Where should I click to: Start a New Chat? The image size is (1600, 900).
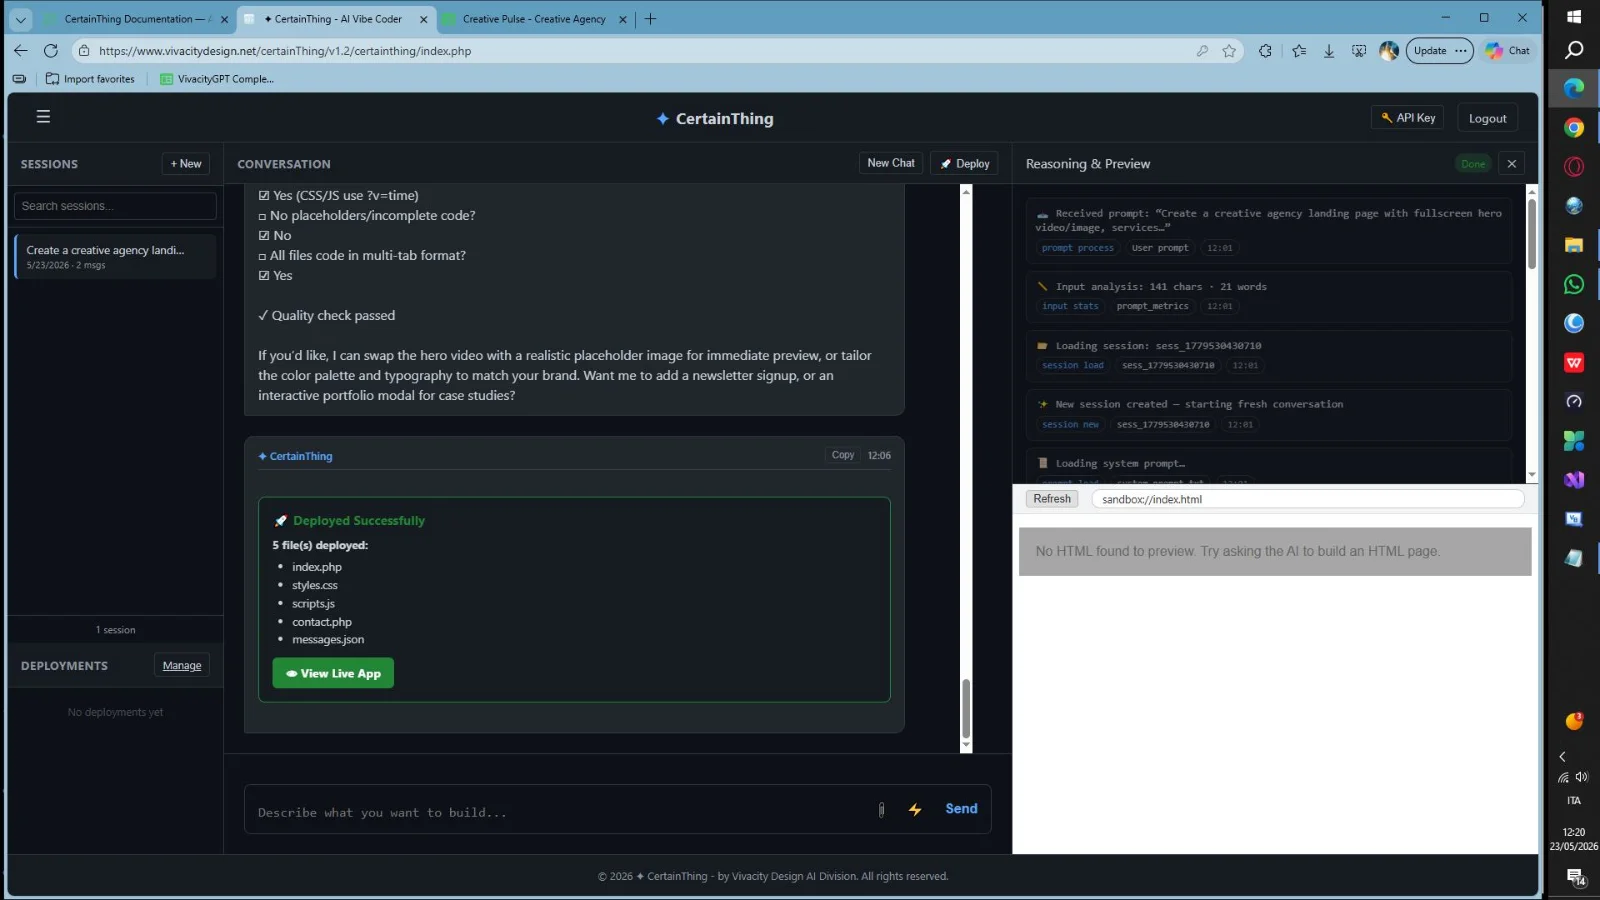point(891,163)
